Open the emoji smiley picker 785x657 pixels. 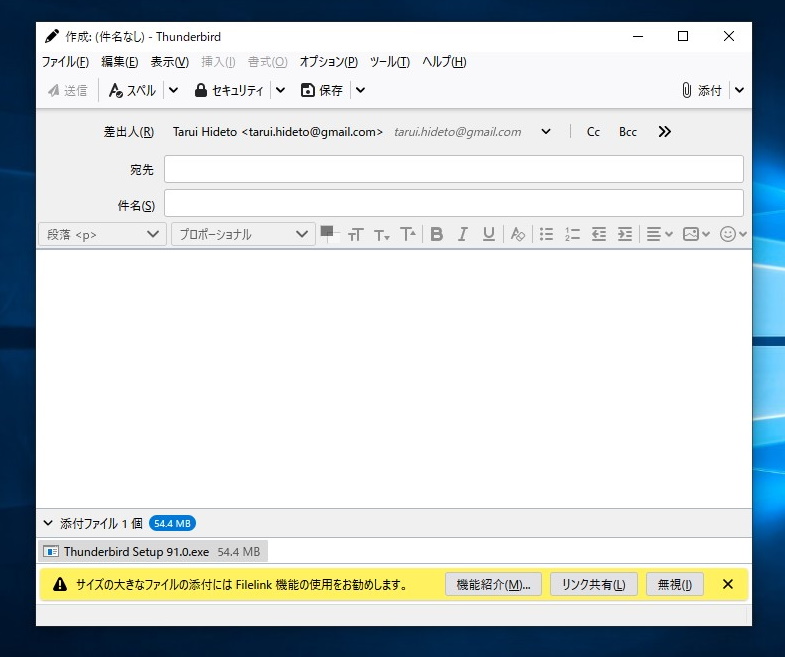(x=733, y=234)
